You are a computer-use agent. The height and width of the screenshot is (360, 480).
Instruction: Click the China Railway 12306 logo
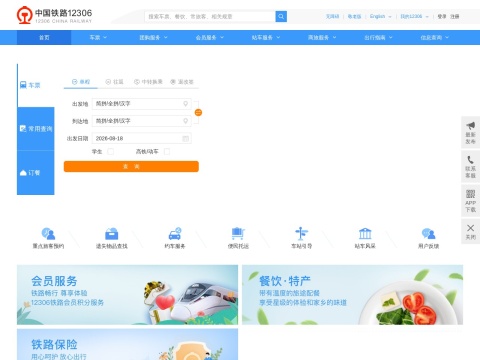coord(54,15)
